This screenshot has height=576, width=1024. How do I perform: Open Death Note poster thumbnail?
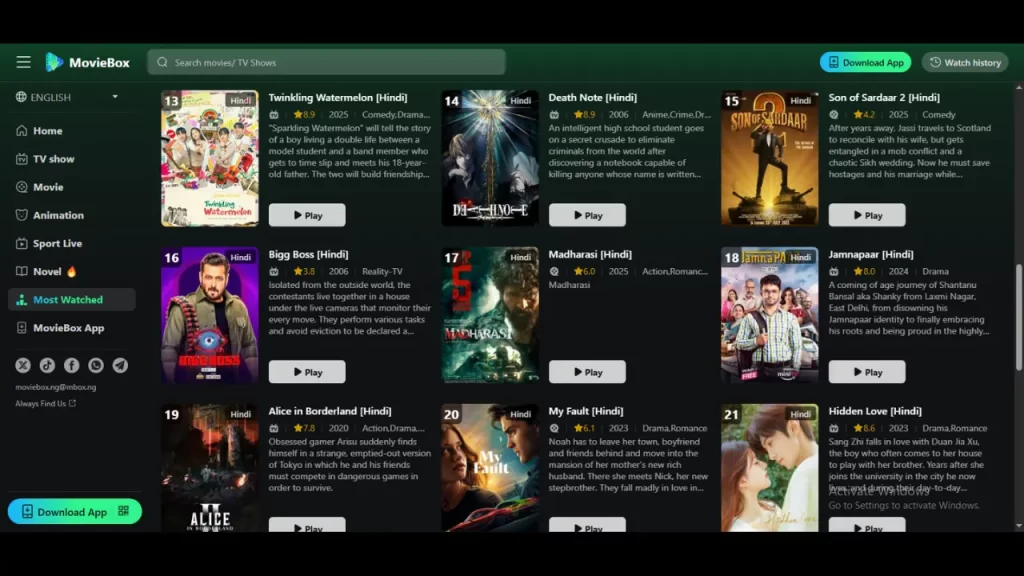pyautogui.click(x=490, y=158)
